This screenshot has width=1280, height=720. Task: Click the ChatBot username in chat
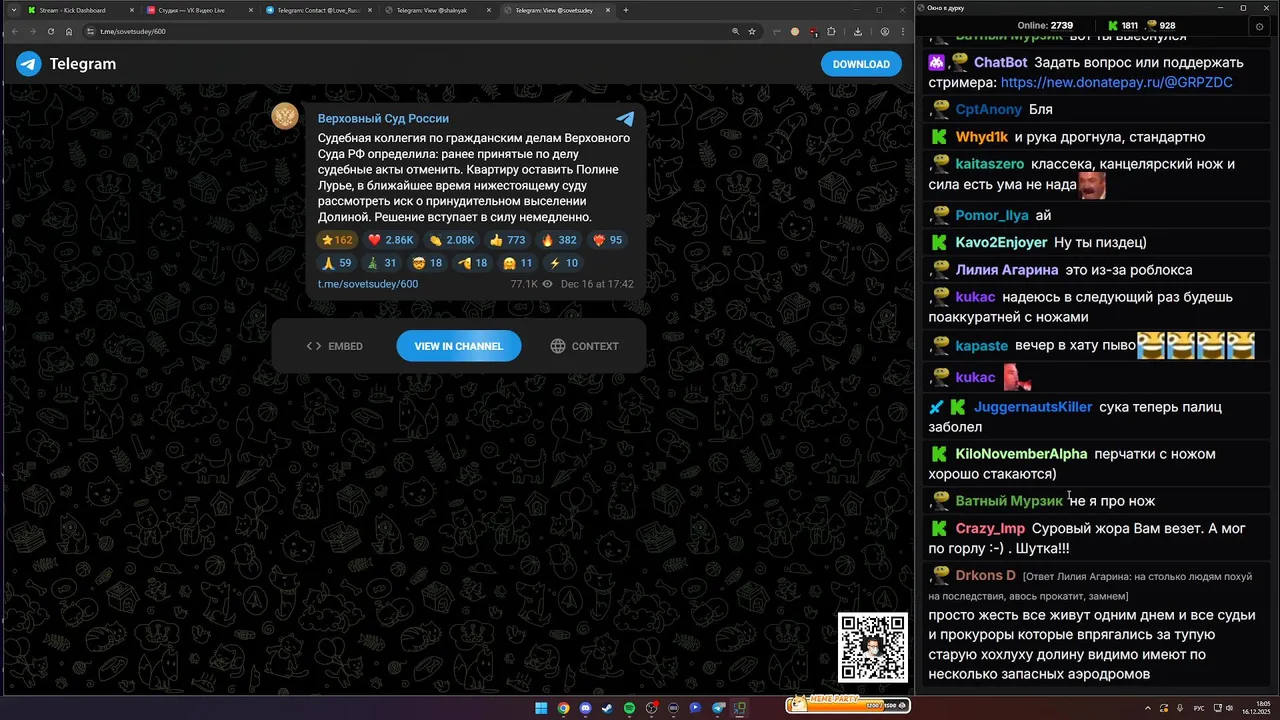(1001, 62)
